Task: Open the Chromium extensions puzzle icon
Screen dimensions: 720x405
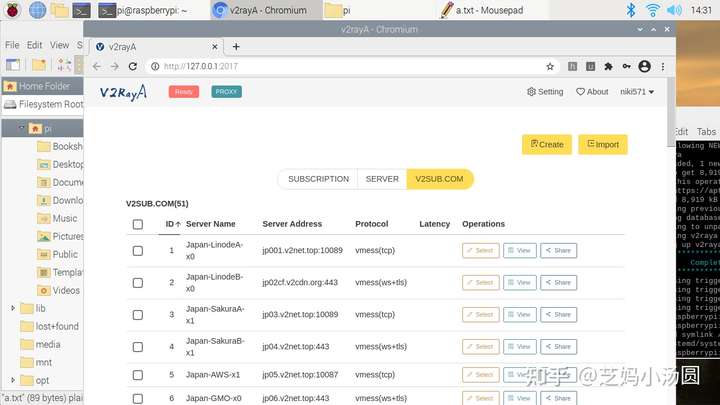Action: [x=608, y=67]
